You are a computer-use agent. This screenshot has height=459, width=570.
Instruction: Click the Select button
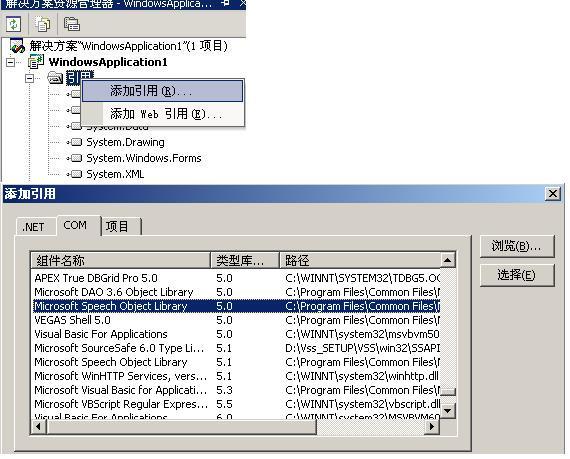point(517,275)
